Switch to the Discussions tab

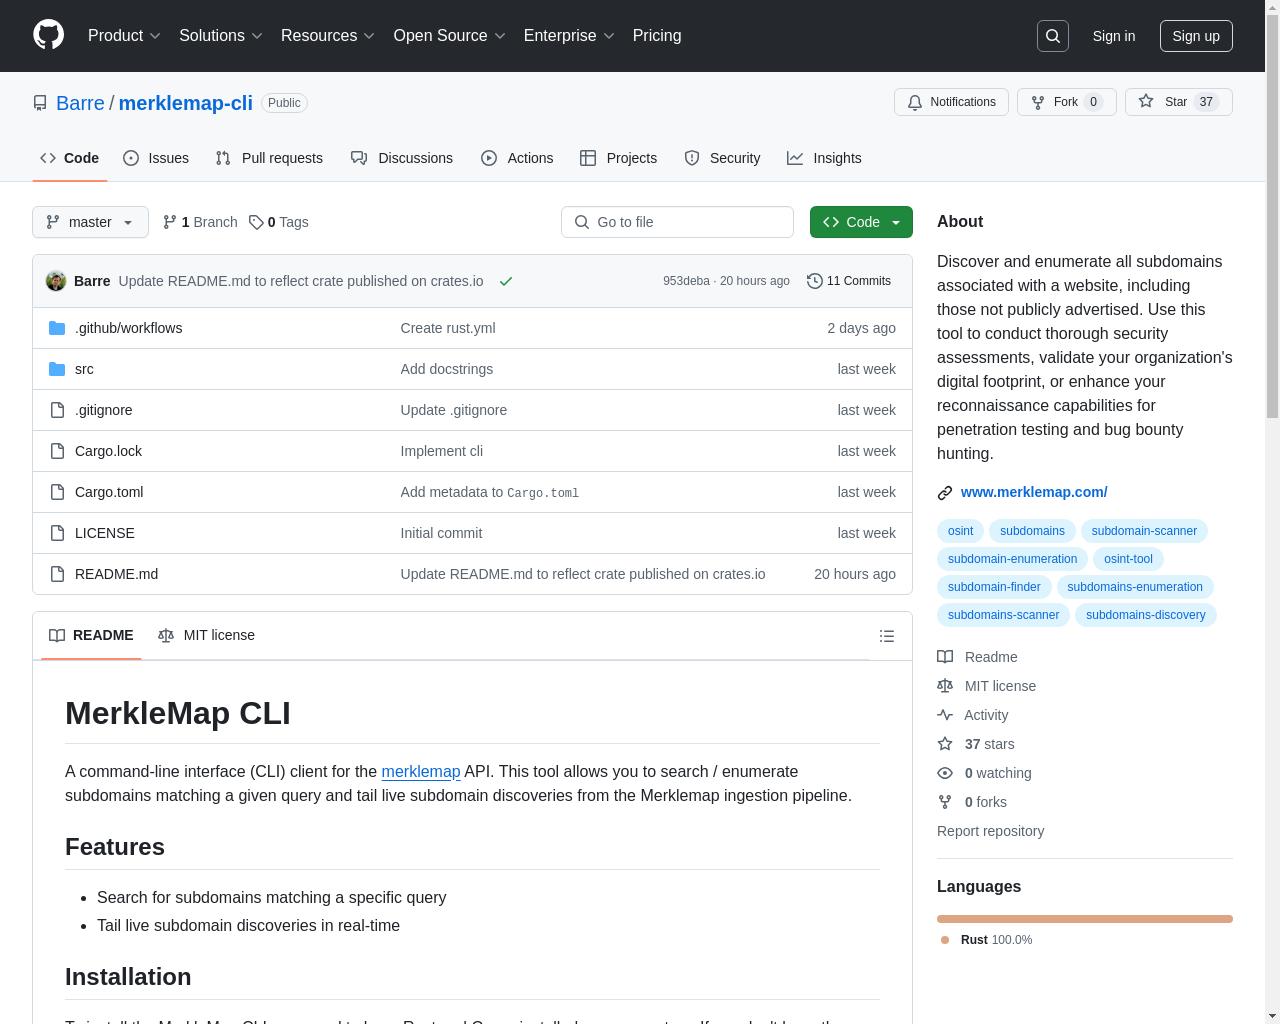pyautogui.click(x=402, y=158)
